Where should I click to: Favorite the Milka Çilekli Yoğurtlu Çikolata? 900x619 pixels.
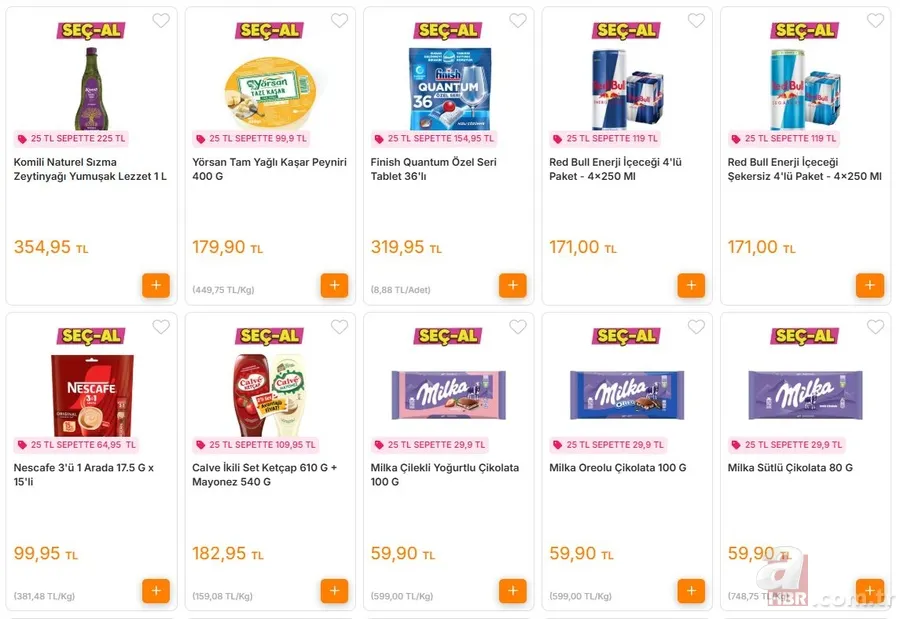coord(517,326)
